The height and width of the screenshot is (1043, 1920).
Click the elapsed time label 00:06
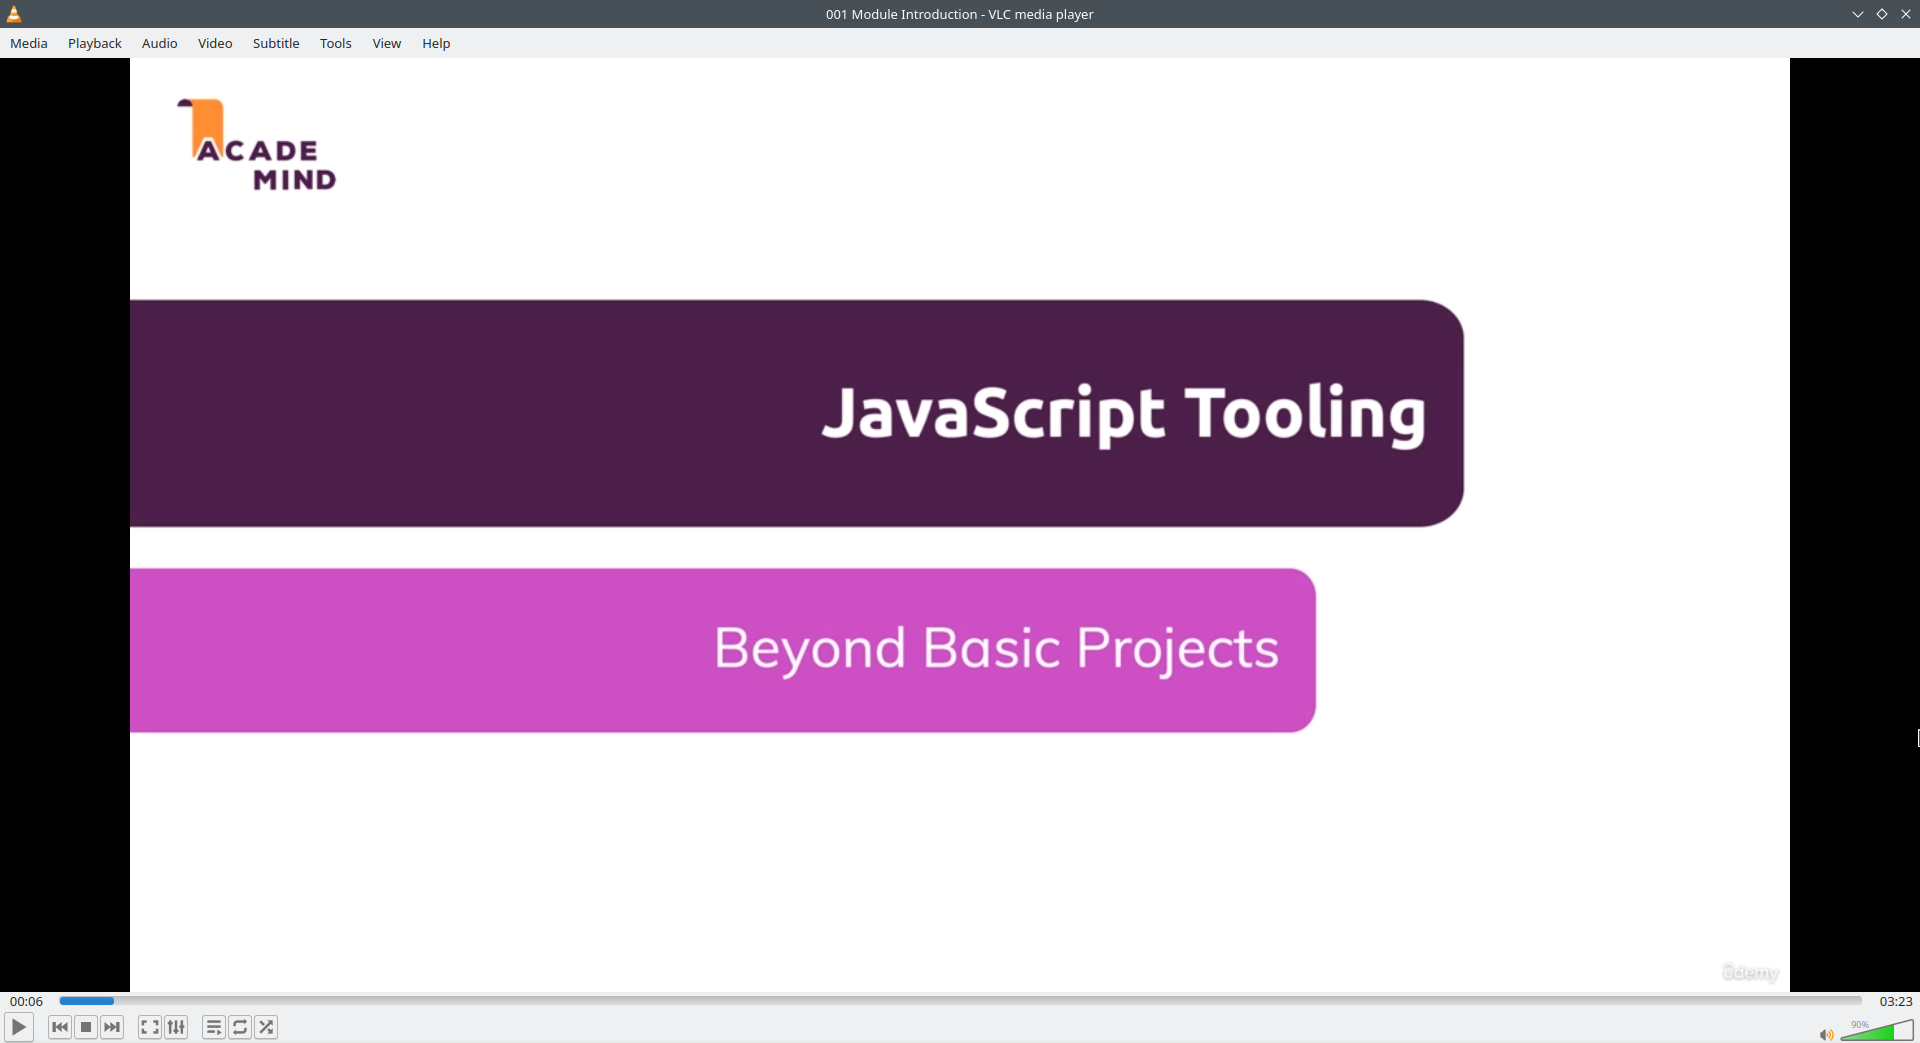tap(27, 1001)
